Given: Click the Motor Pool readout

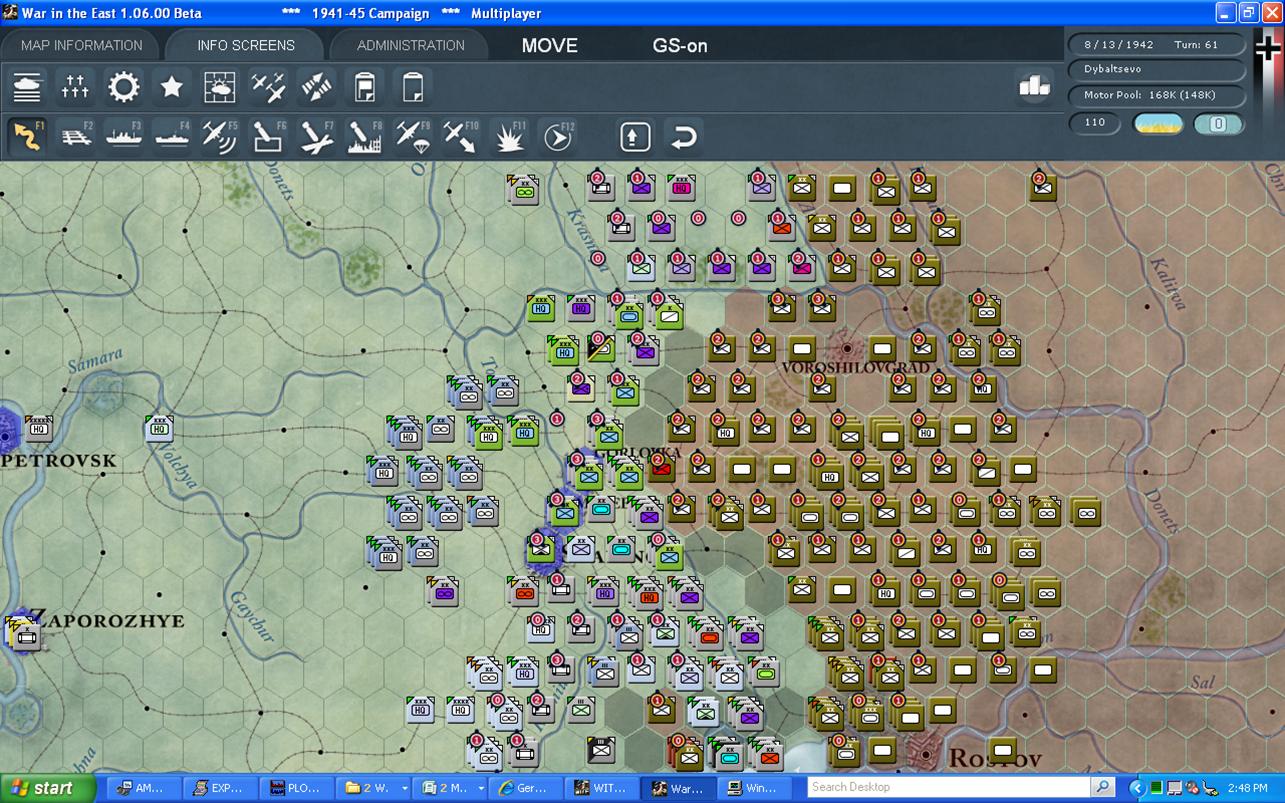Looking at the screenshot, I should 1157,96.
